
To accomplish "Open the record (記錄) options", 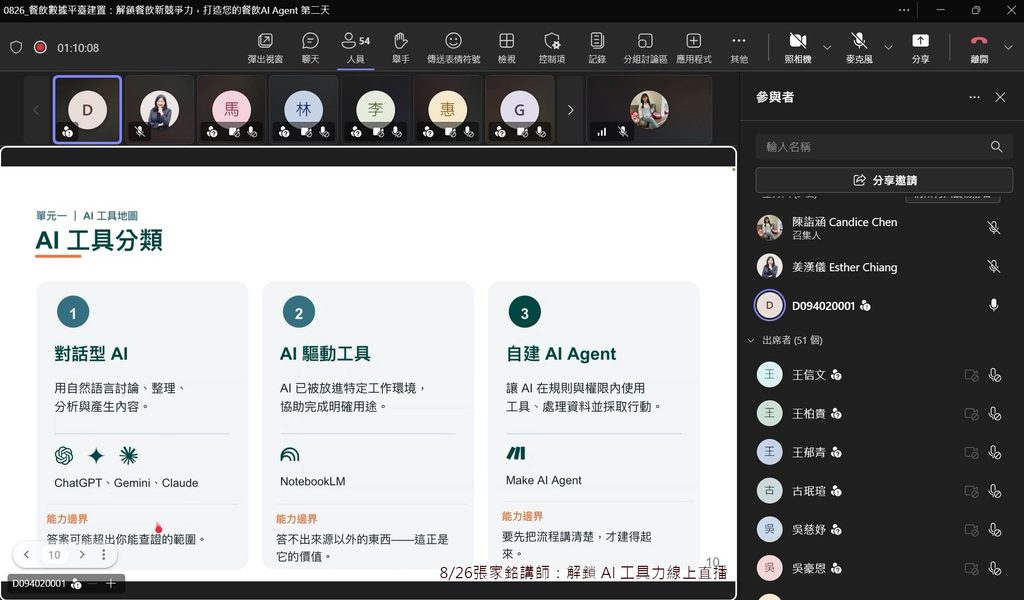I will (x=597, y=48).
